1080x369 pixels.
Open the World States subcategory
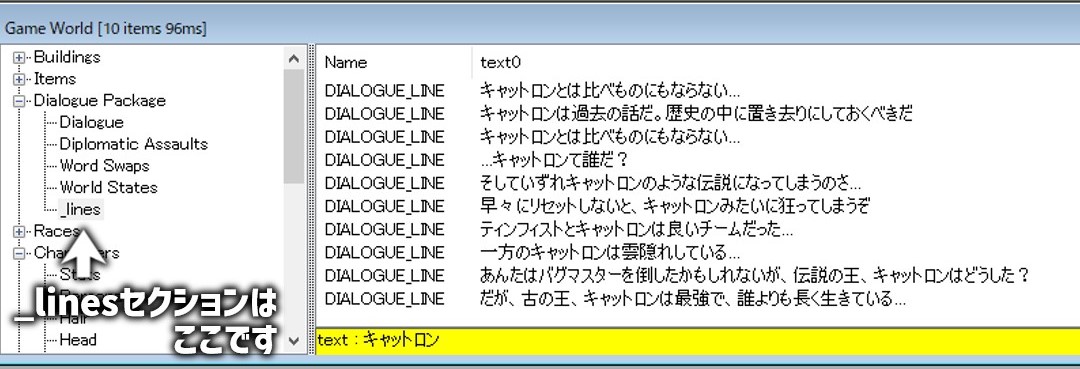coord(108,187)
